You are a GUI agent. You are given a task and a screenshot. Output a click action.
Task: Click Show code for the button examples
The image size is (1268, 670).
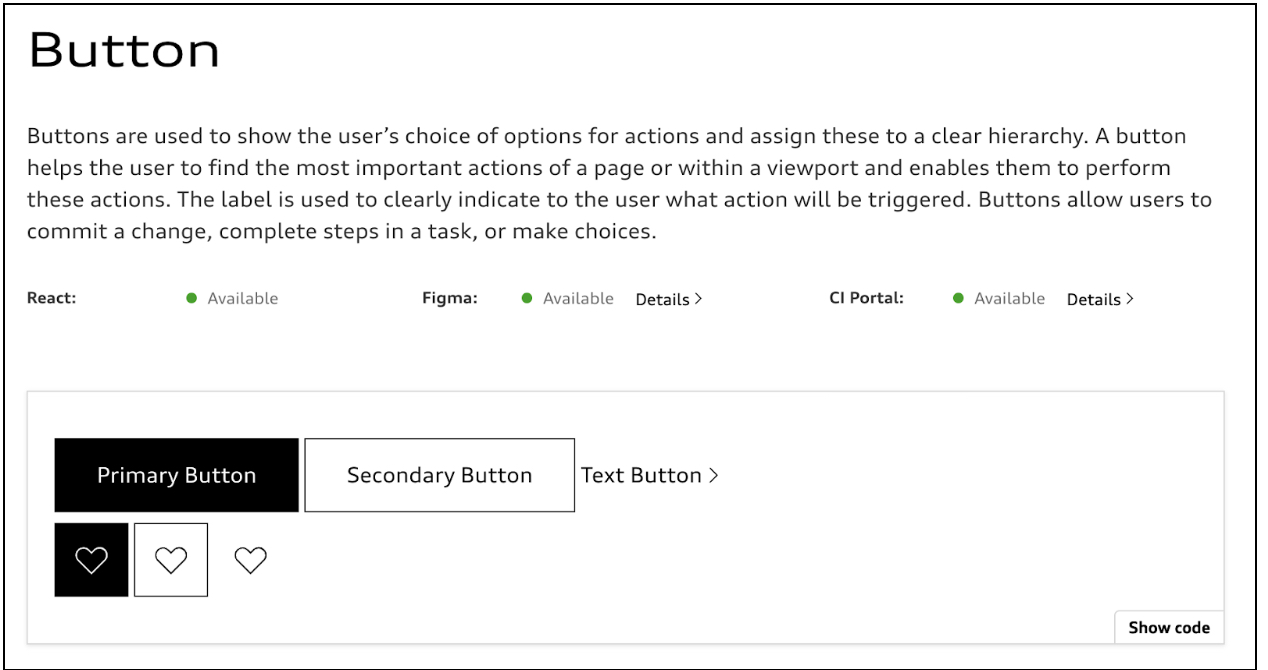[1169, 627]
